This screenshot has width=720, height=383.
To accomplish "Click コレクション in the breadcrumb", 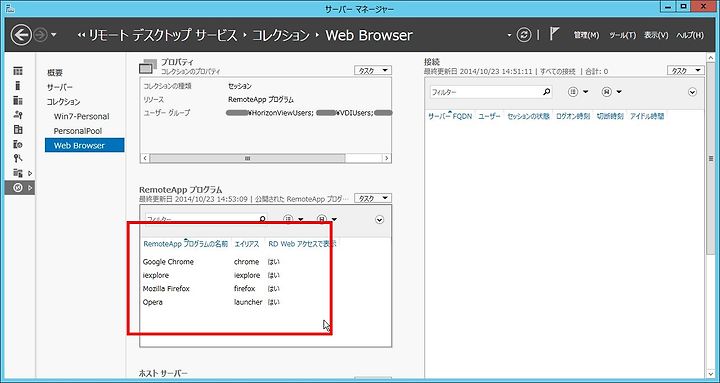I will pos(281,35).
